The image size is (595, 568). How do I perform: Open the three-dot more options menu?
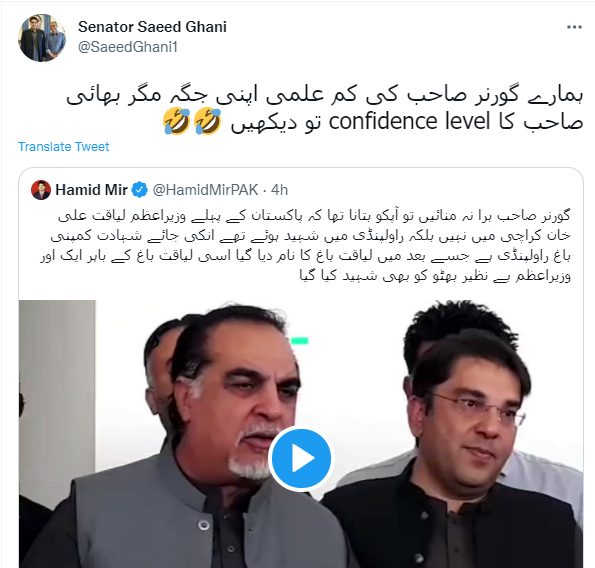pos(574,27)
